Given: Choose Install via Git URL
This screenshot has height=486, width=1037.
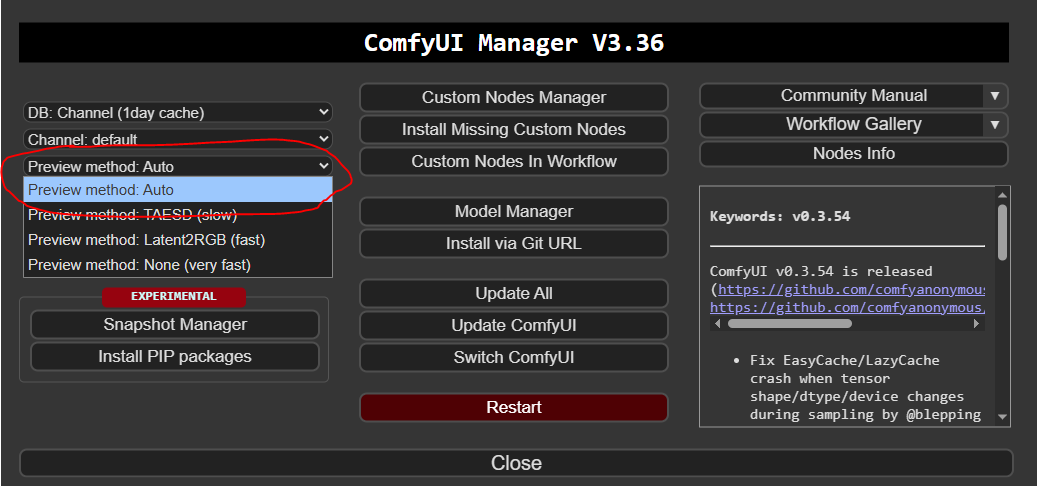Looking at the screenshot, I should [x=514, y=243].
